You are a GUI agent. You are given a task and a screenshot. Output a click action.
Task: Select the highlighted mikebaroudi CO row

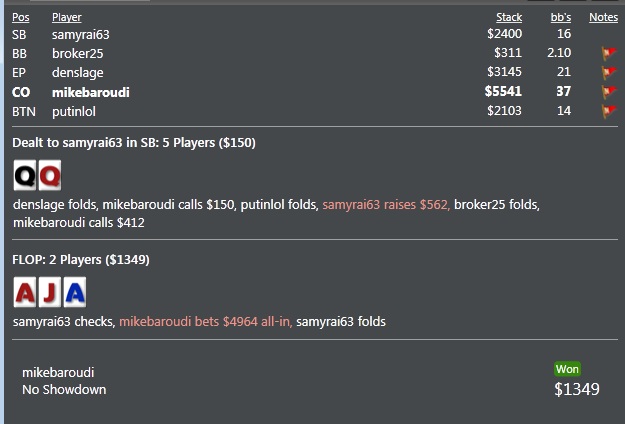pos(315,92)
